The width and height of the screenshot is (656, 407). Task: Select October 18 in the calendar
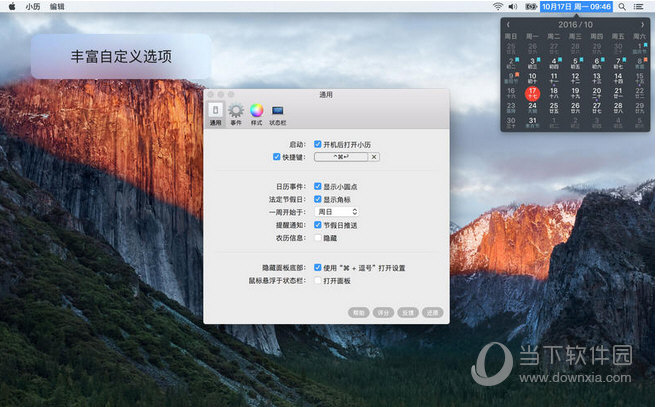[554, 93]
